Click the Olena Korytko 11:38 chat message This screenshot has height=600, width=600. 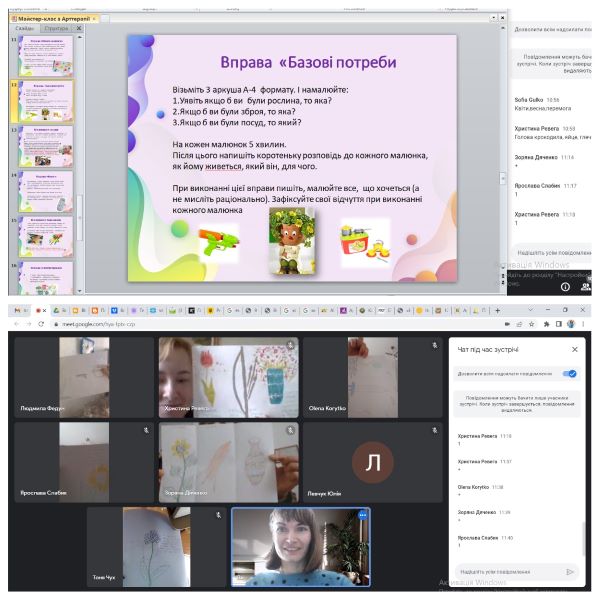[481, 491]
